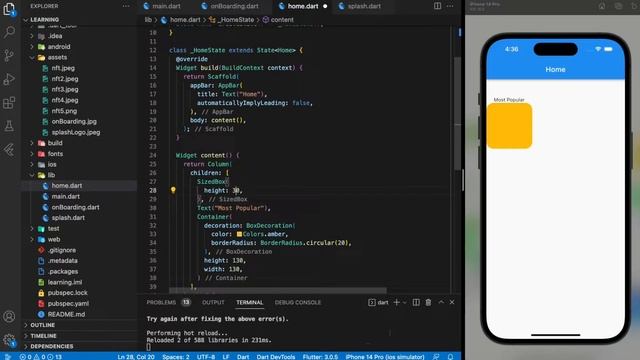
Task: Click the amber square in the simulator
Action: 509,126
